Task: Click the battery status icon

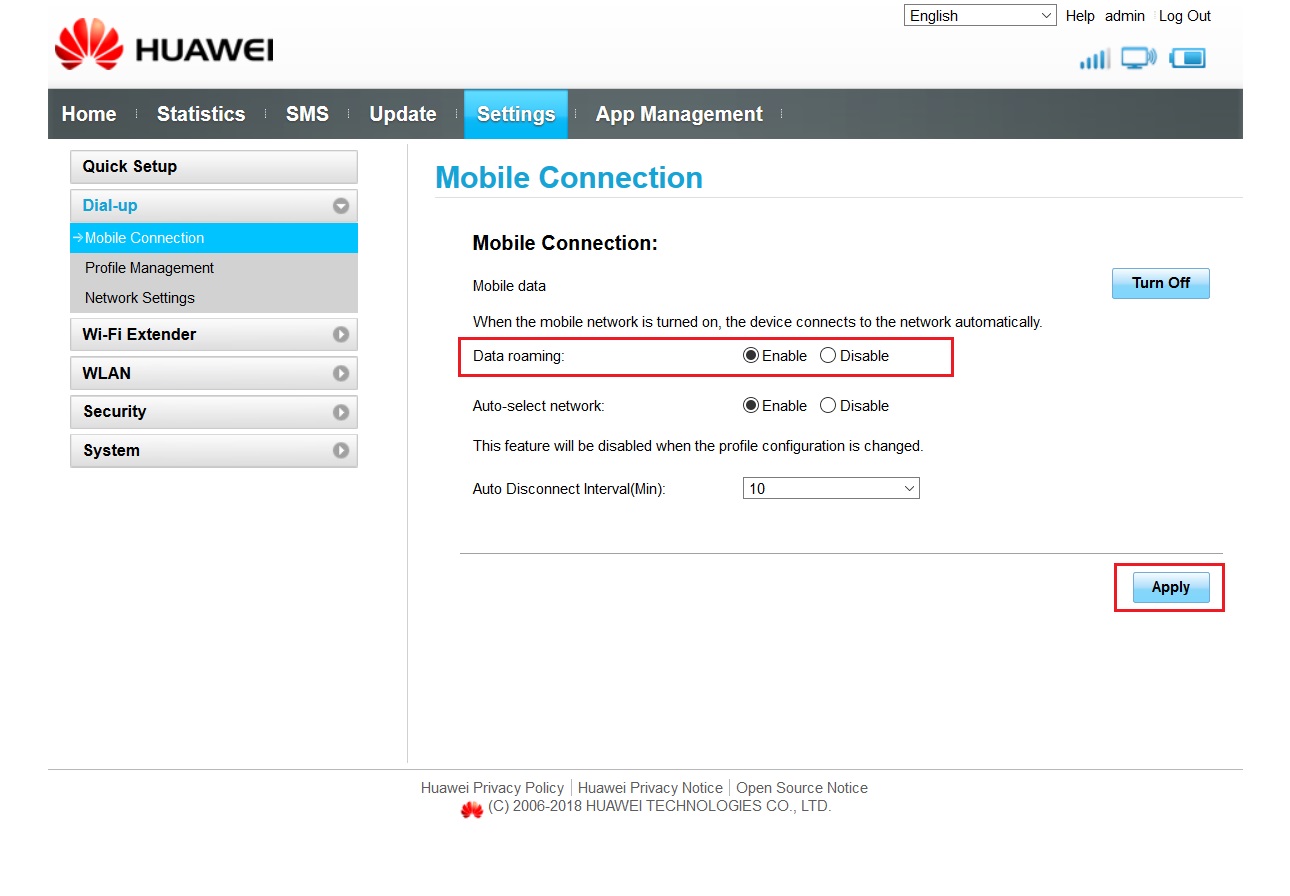Action: [1187, 58]
